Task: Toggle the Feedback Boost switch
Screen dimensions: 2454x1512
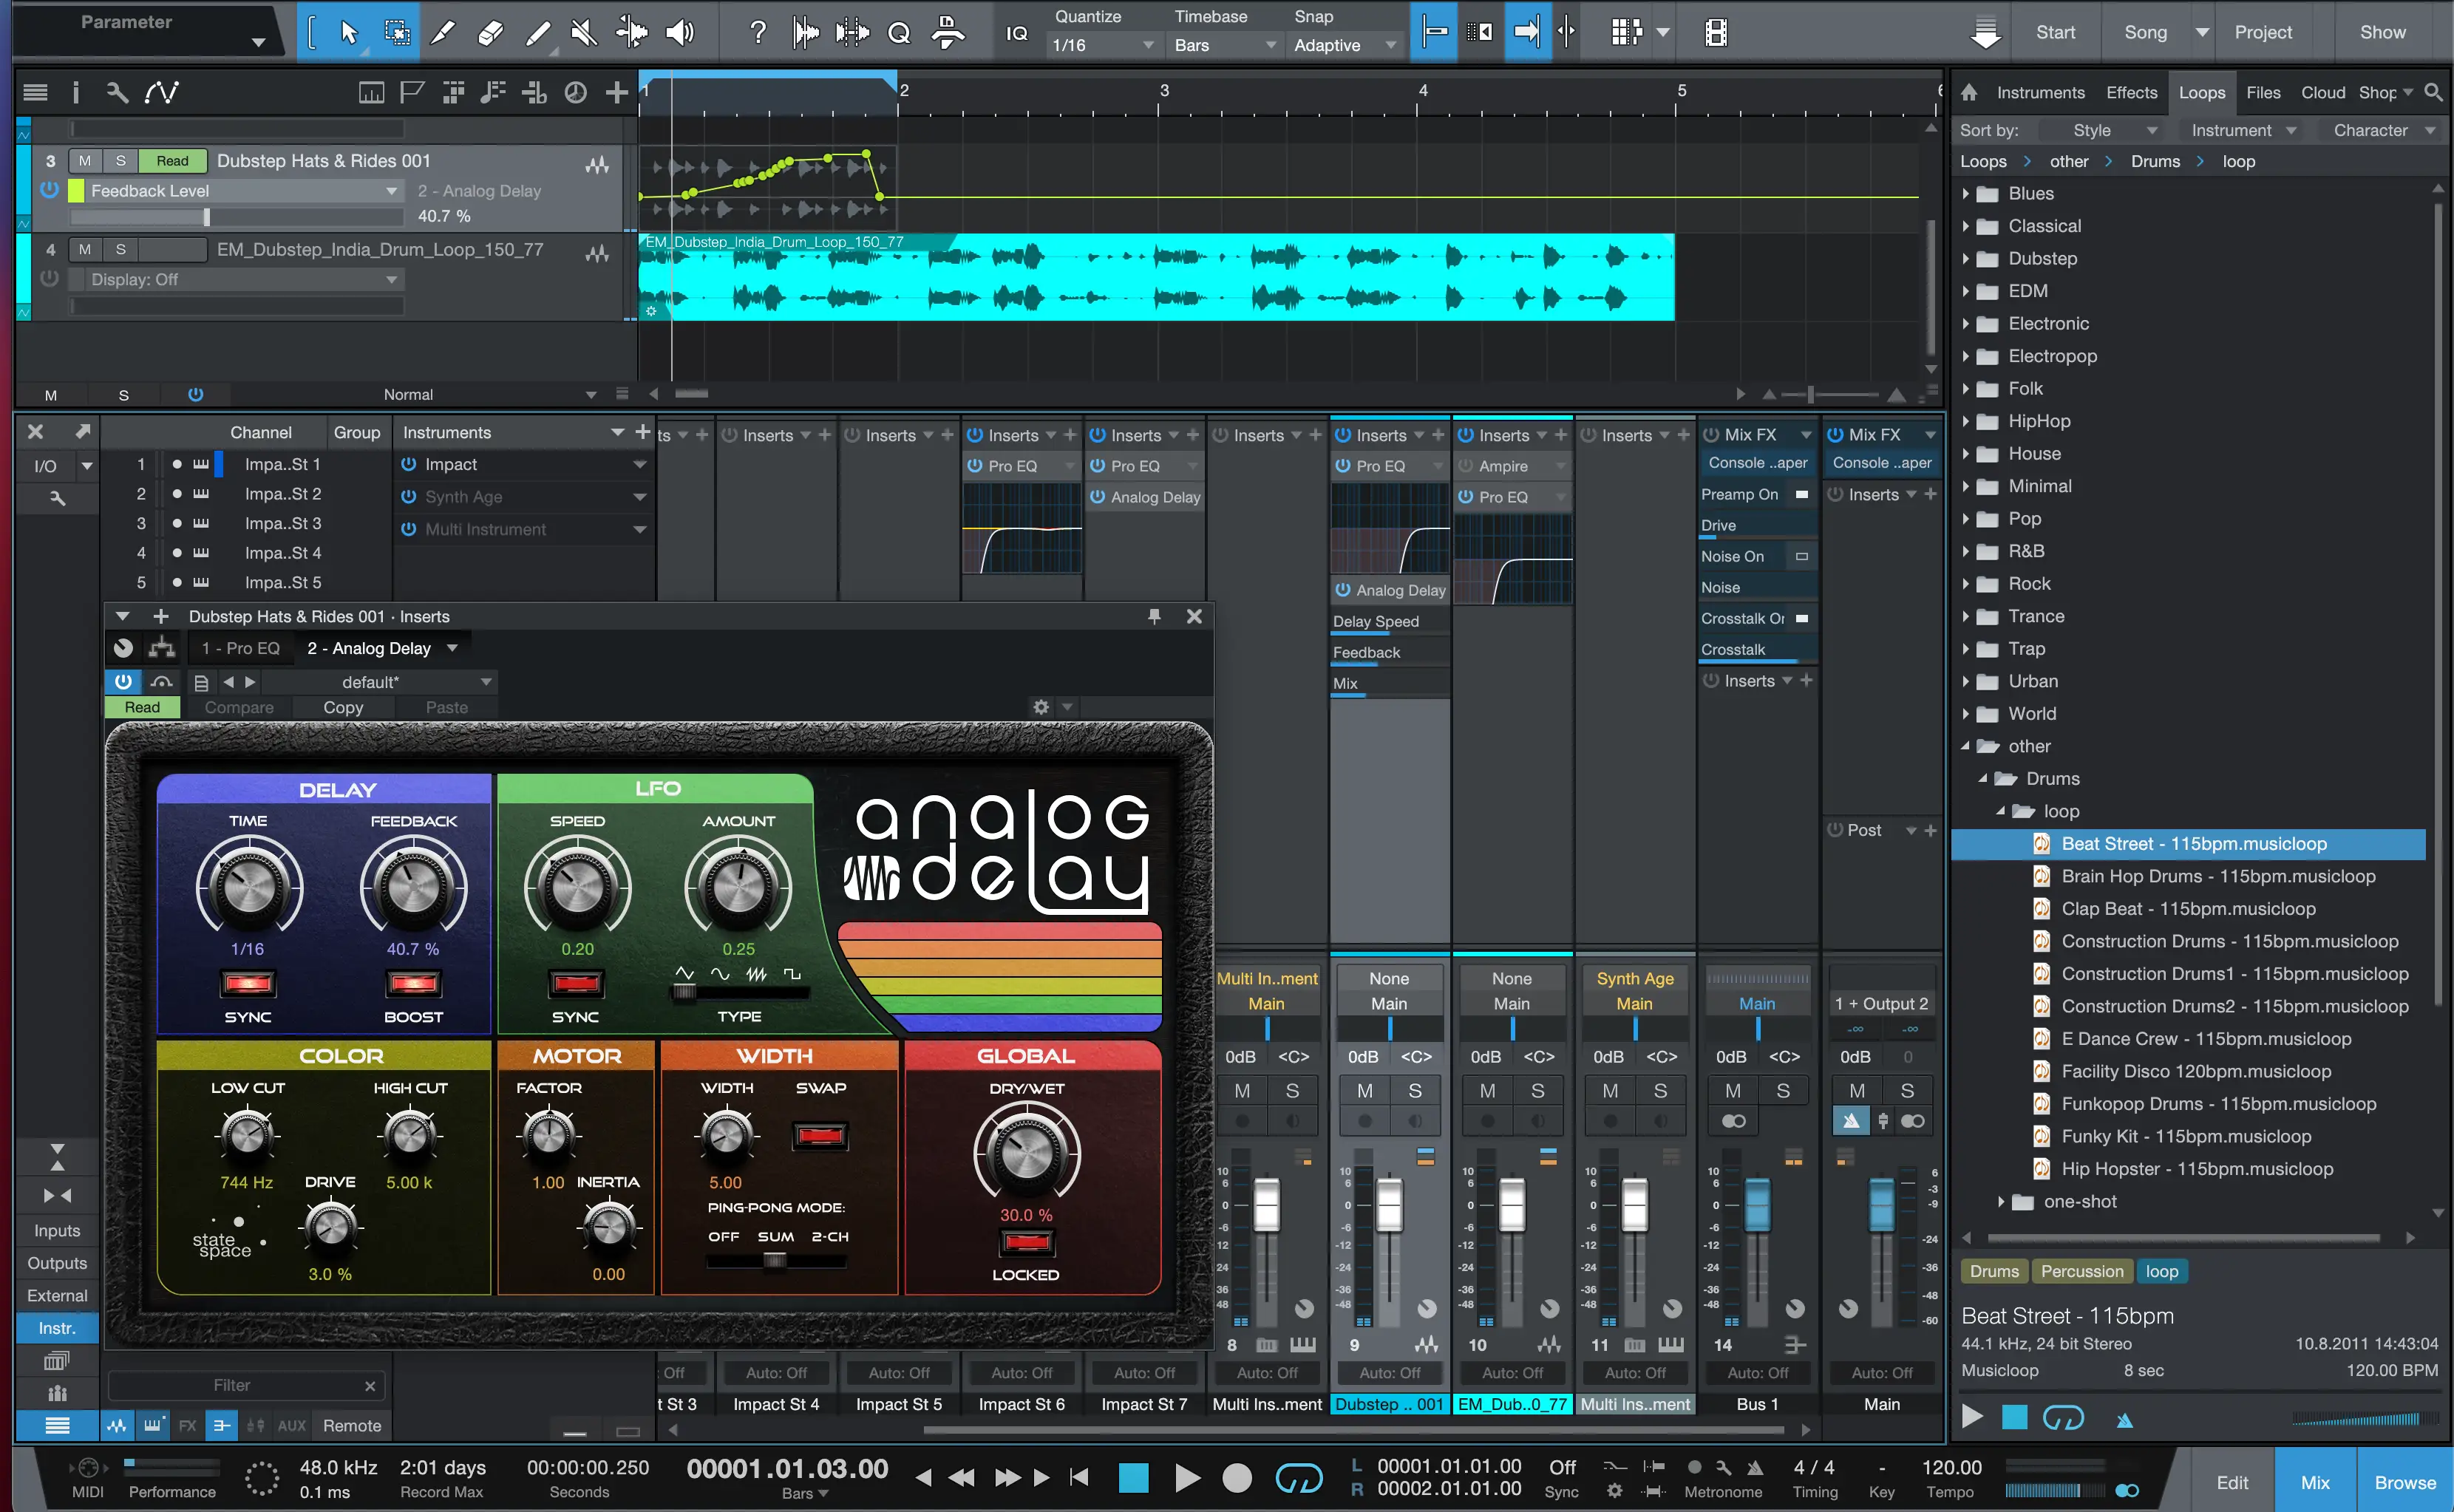Action: [x=413, y=984]
